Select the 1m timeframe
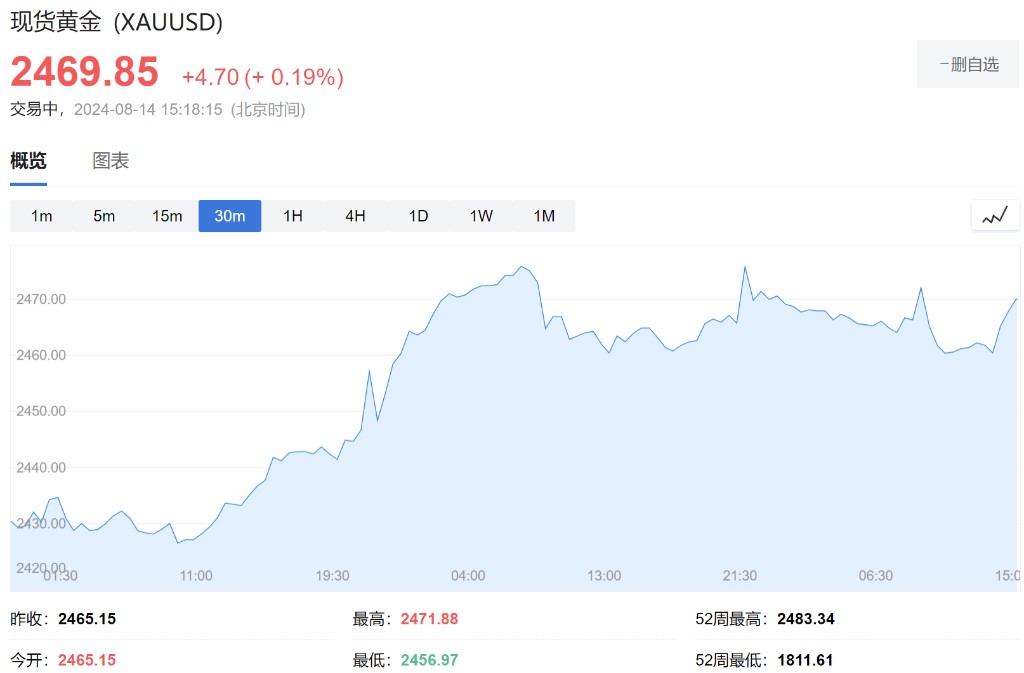This screenshot has width=1024, height=673. pos(41,216)
